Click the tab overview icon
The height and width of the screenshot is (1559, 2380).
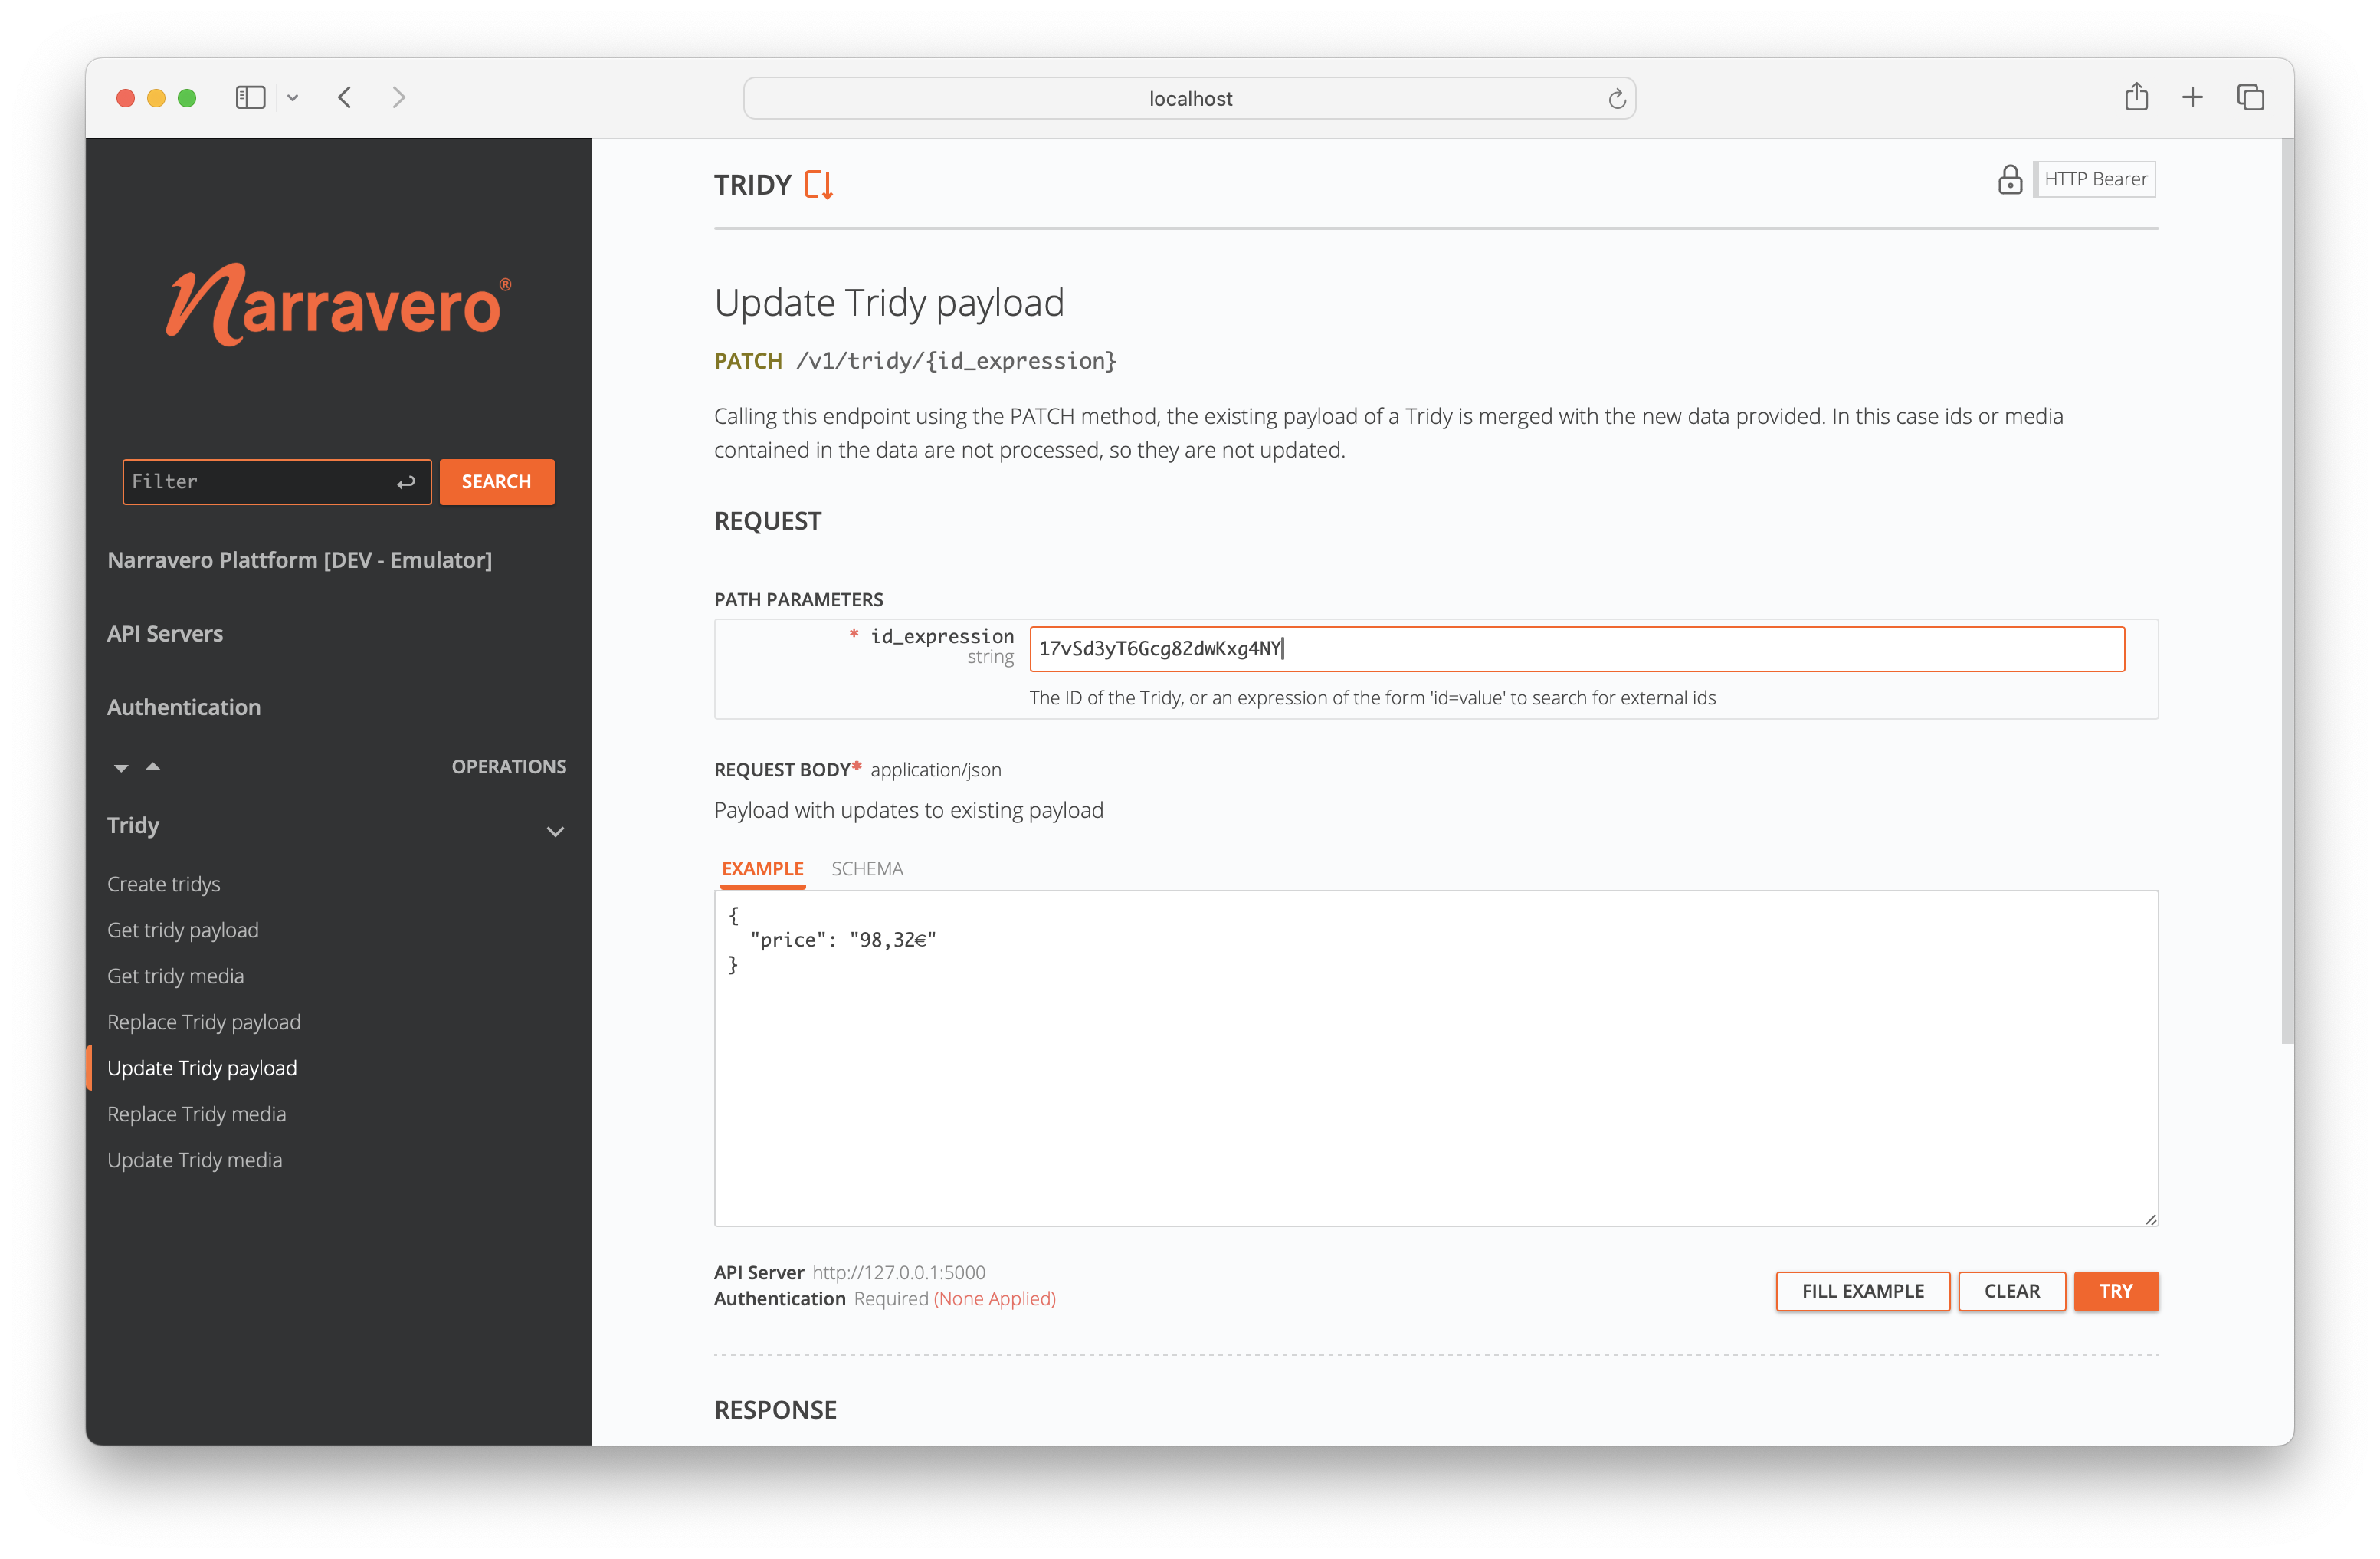[x=2252, y=97]
